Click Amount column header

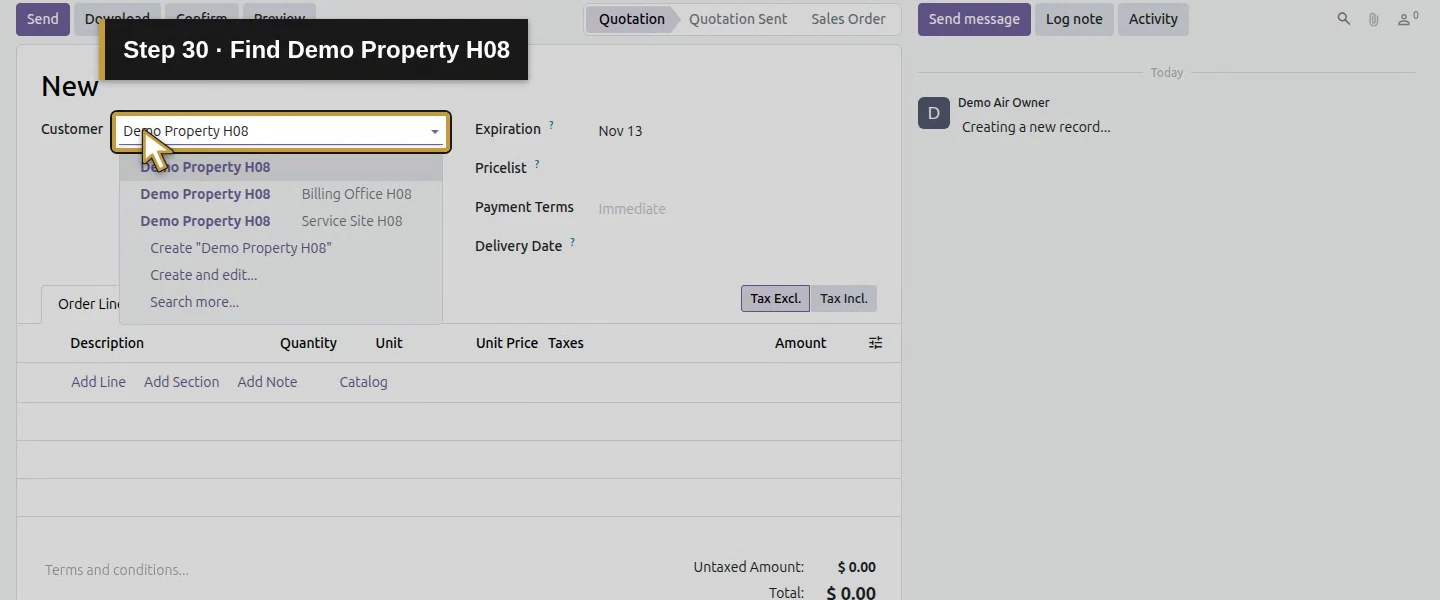(x=800, y=343)
